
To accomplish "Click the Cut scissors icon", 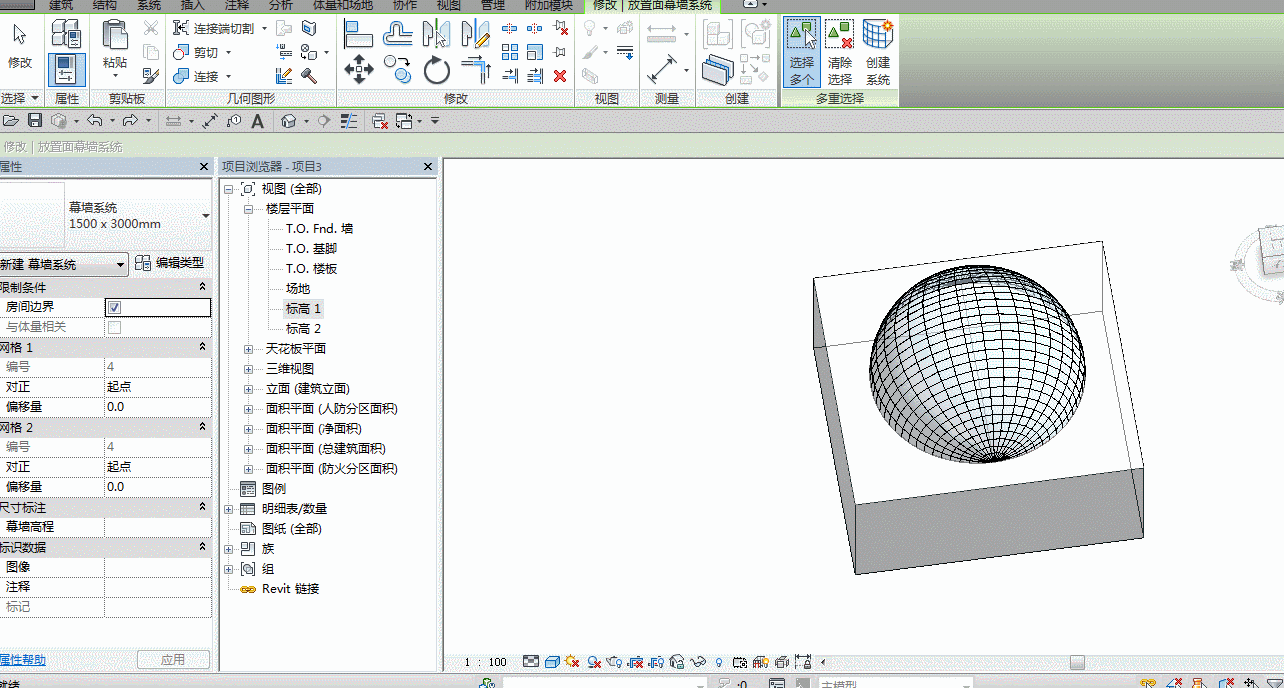I will point(151,28).
